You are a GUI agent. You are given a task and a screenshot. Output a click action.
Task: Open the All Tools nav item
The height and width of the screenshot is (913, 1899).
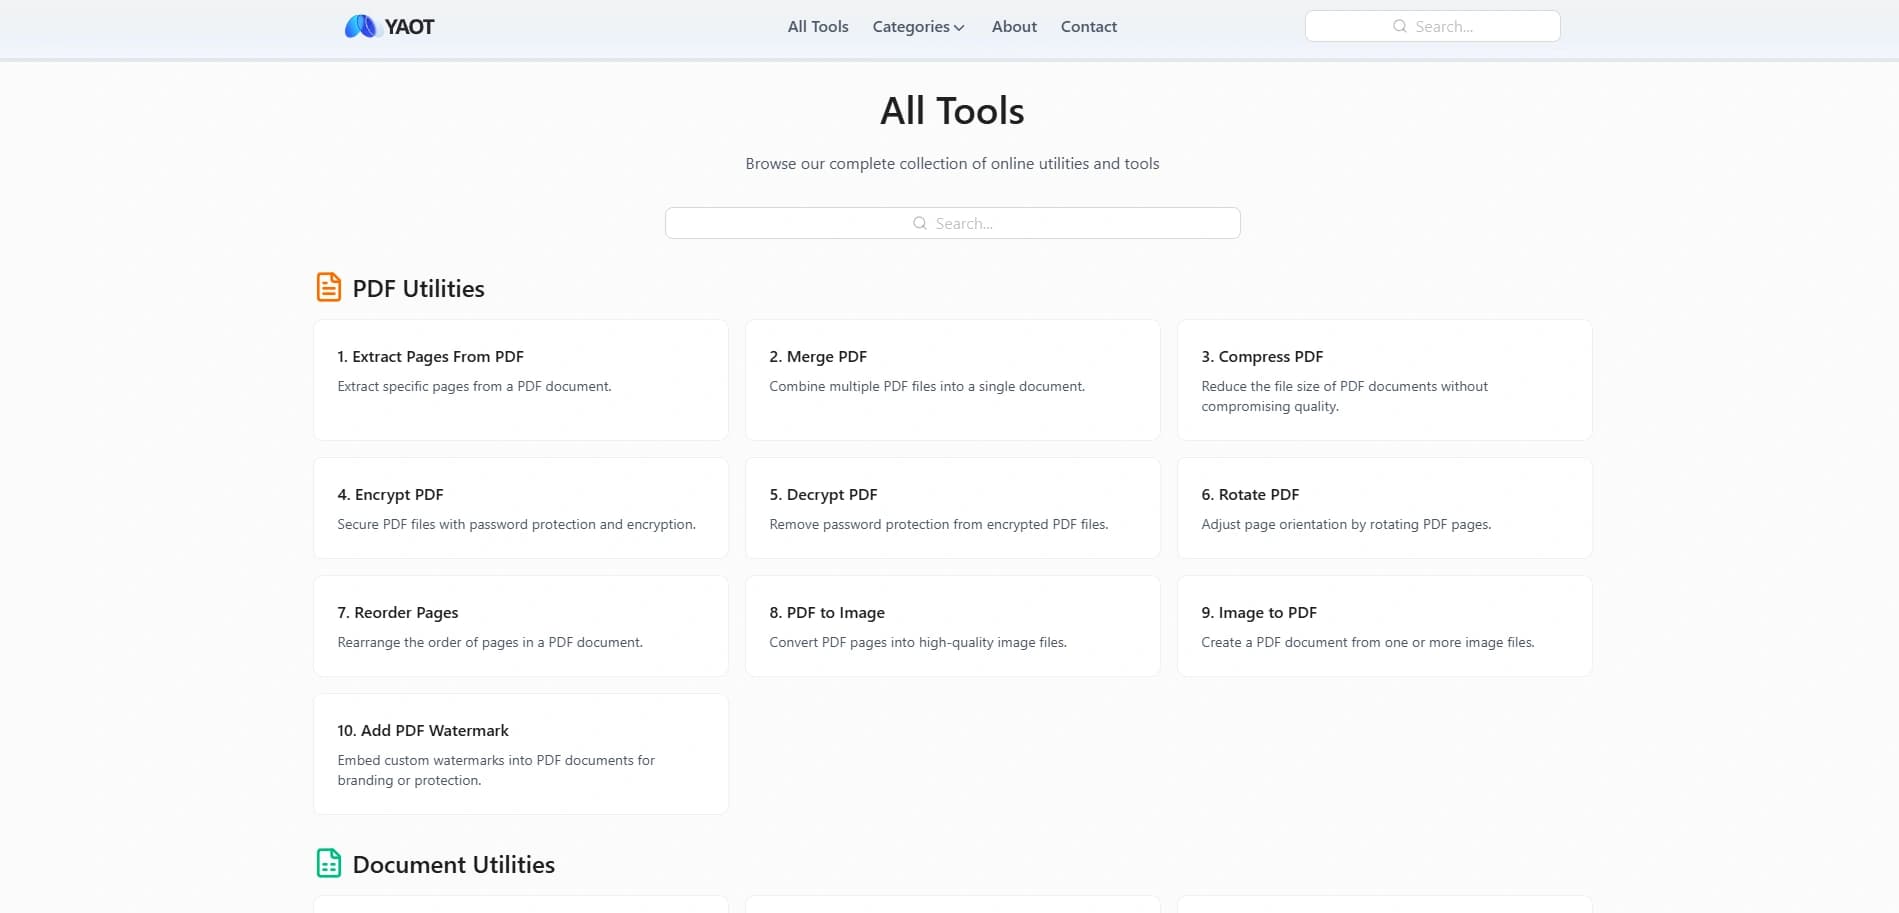click(817, 27)
